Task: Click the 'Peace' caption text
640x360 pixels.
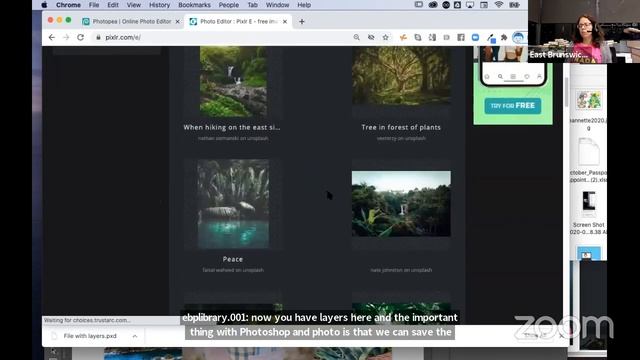Action: 233,259
